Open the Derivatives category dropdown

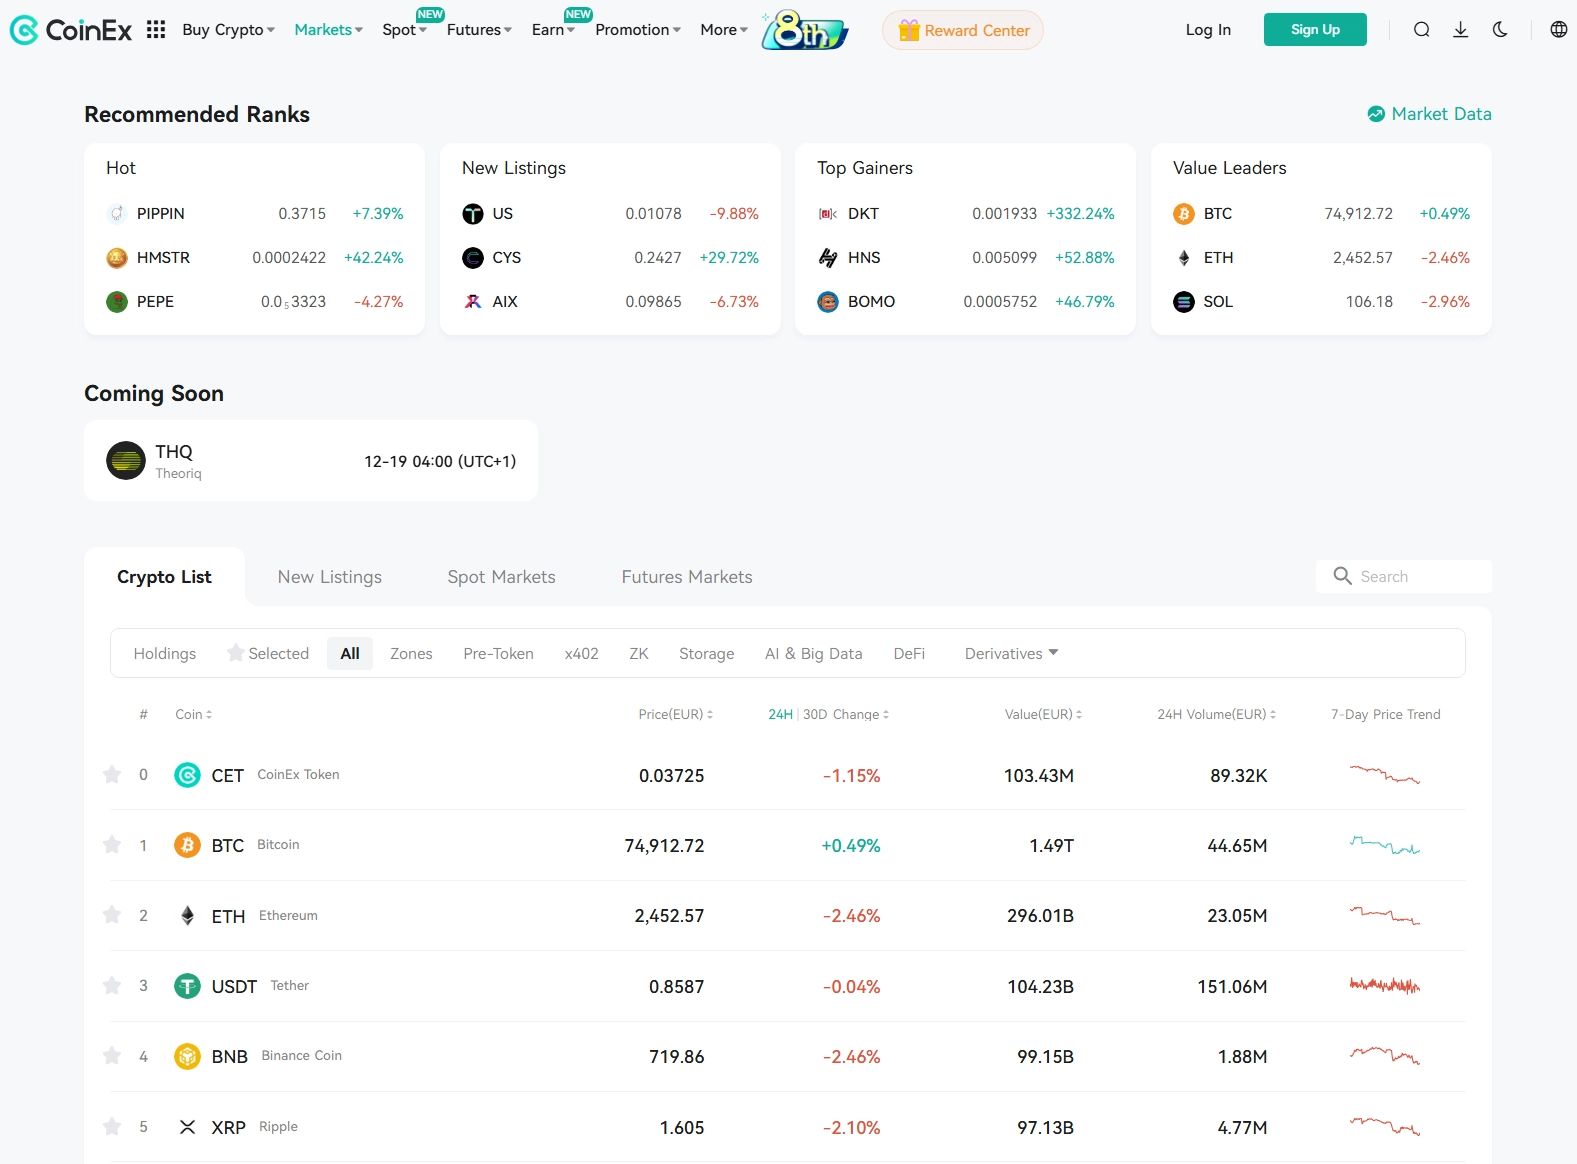(1011, 653)
